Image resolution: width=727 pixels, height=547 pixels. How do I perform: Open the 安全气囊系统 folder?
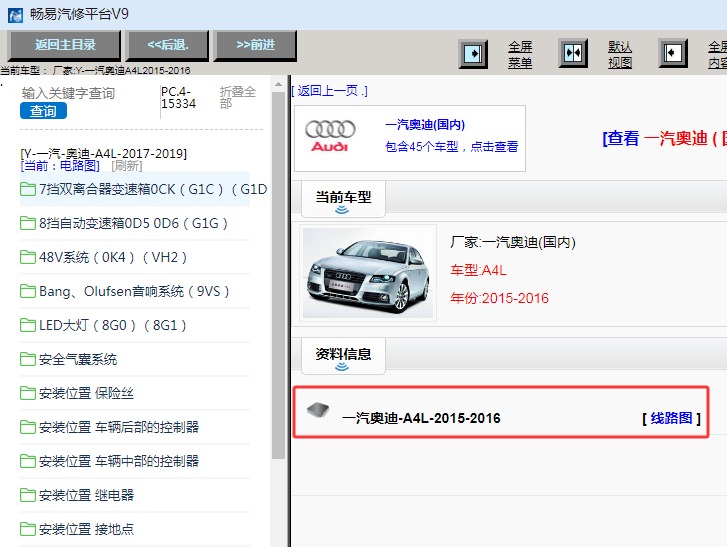[x=135, y=359]
